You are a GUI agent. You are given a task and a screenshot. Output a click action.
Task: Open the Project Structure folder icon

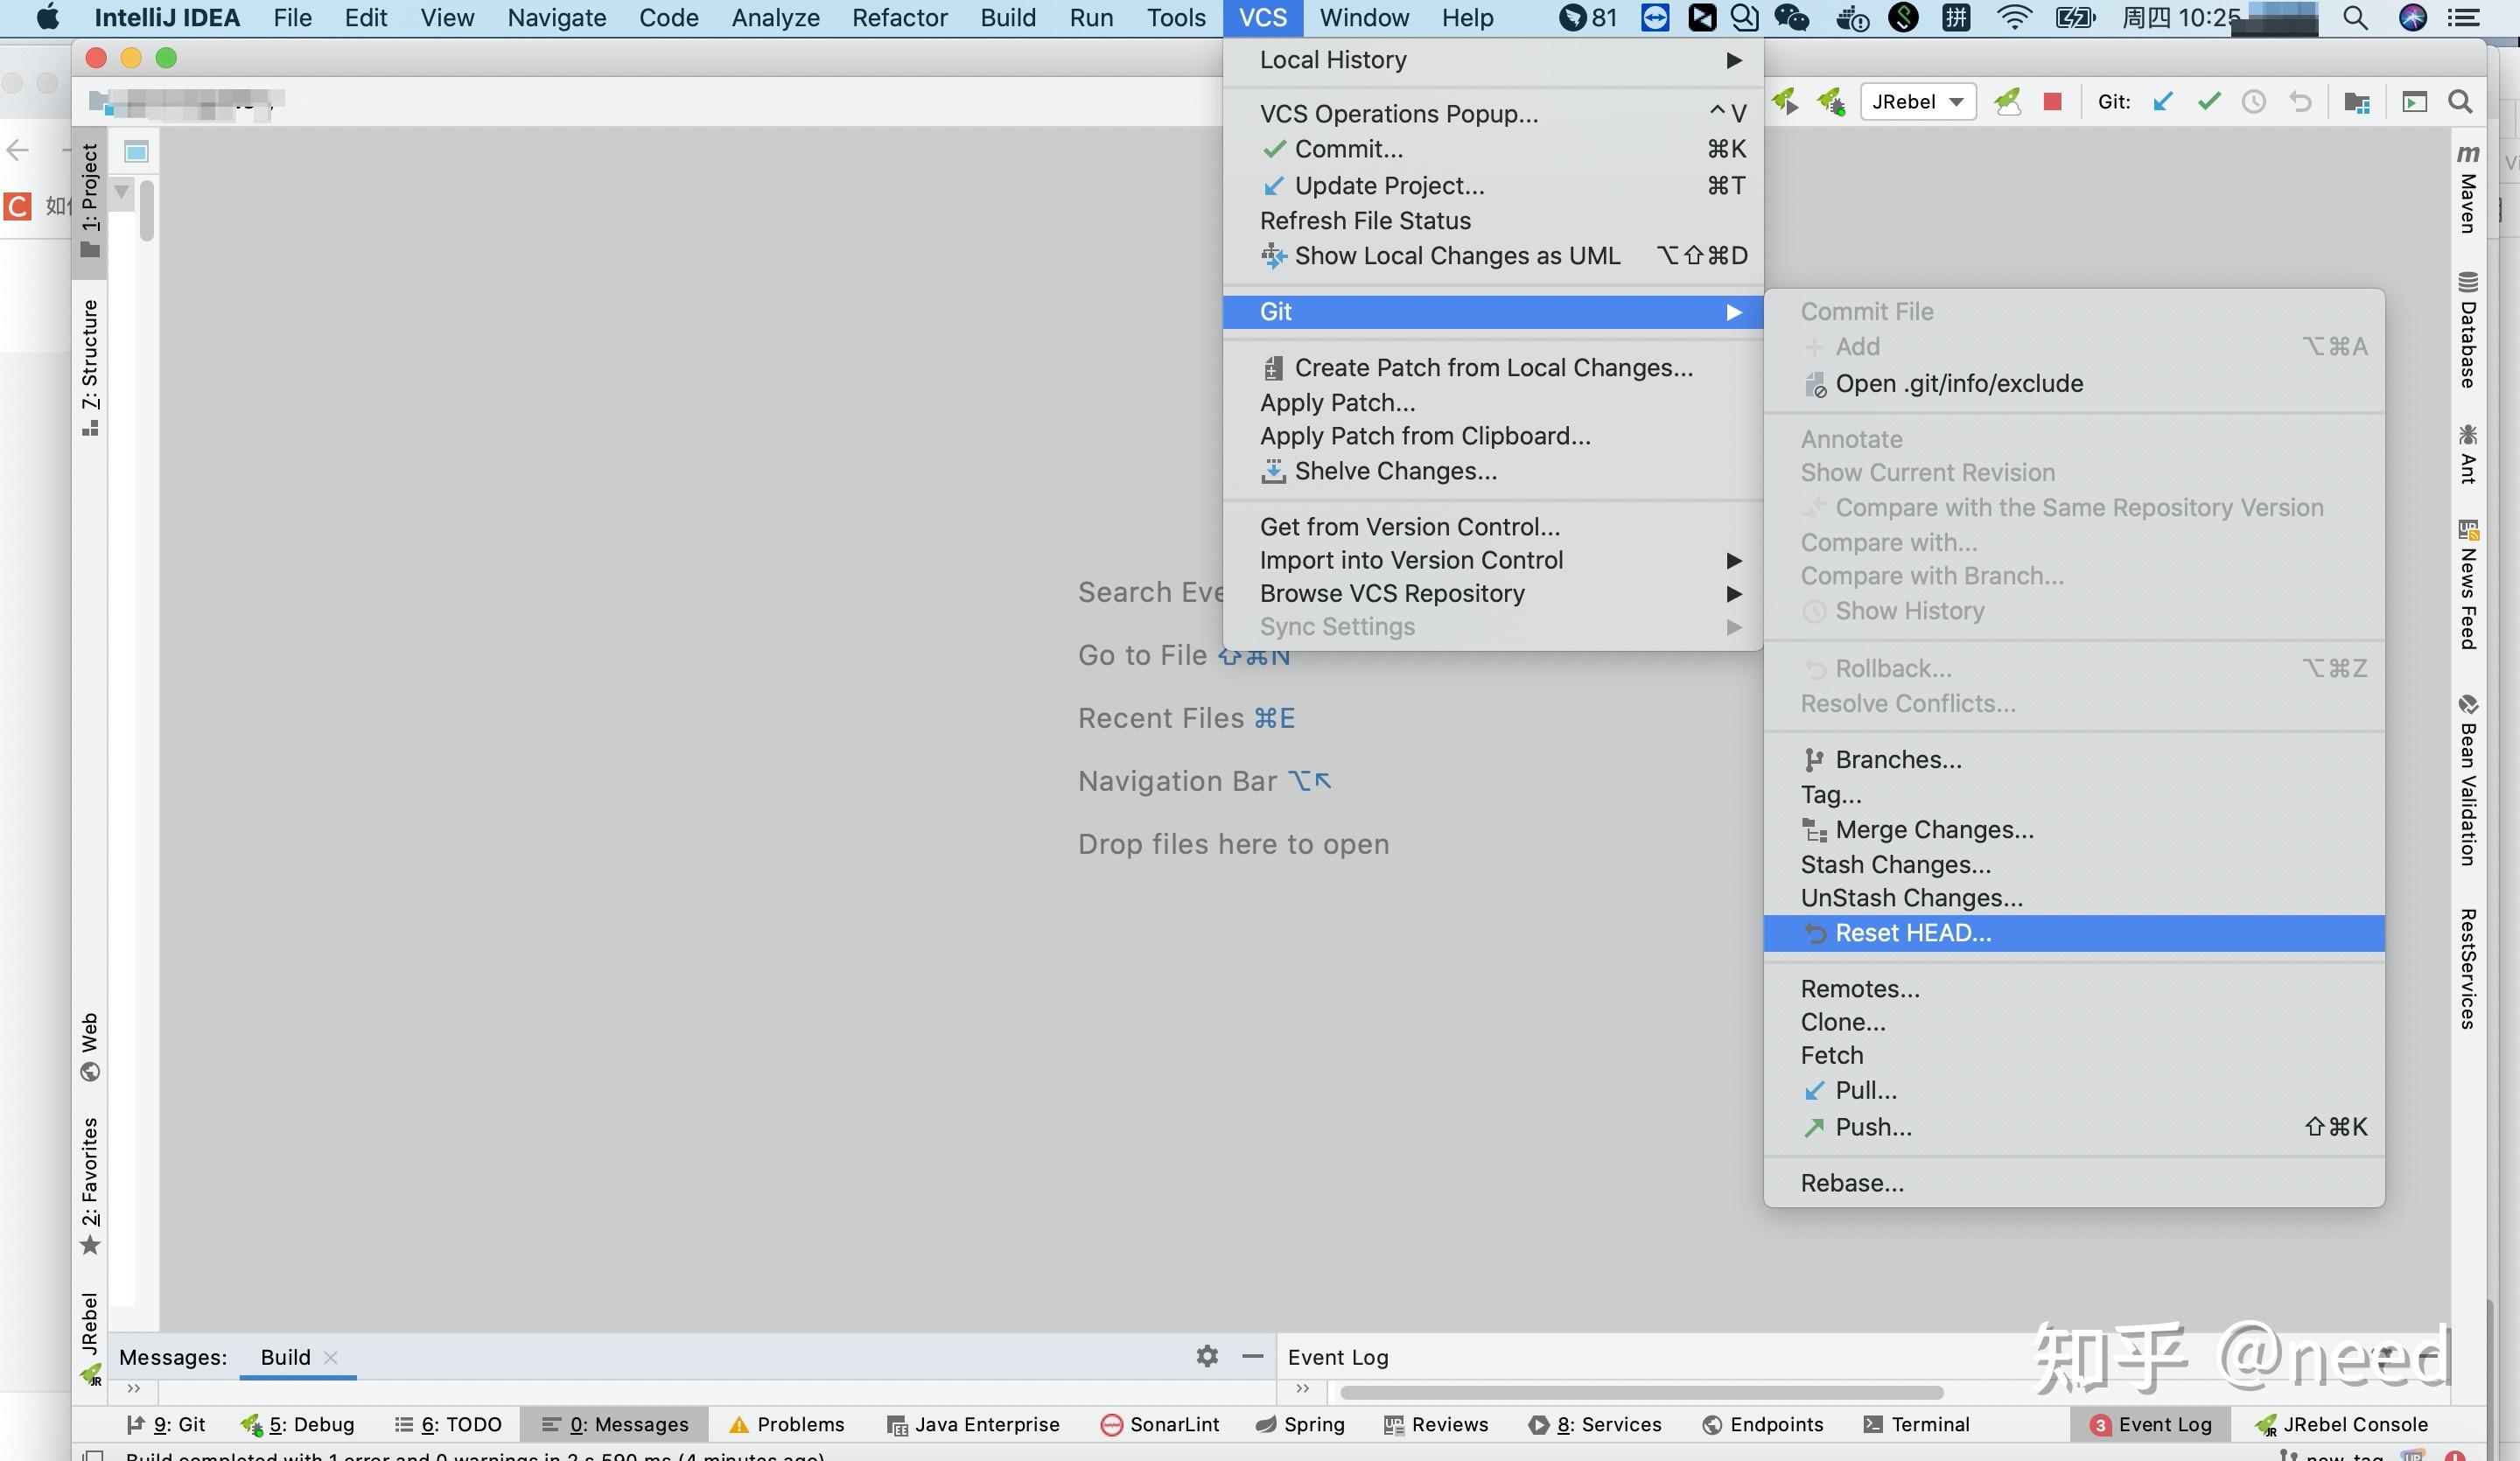tap(2356, 102)
